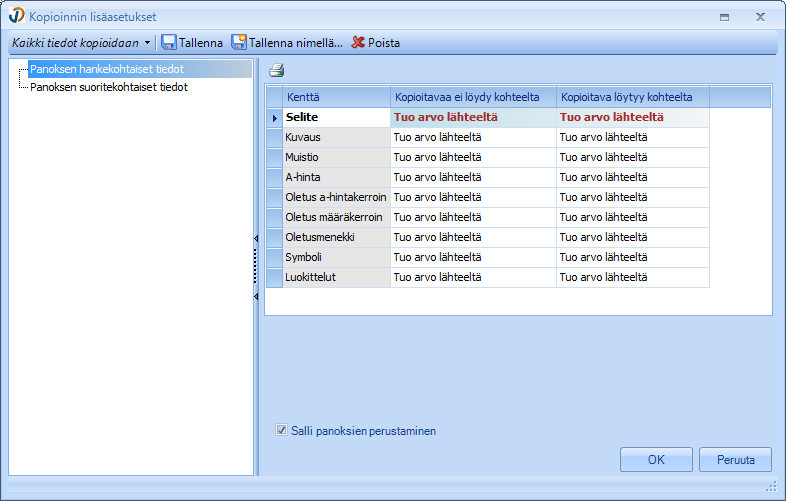Select Oletus a-hintakerroin field cell
Screen dimensions: 786x501
click(x=336, y=198)
